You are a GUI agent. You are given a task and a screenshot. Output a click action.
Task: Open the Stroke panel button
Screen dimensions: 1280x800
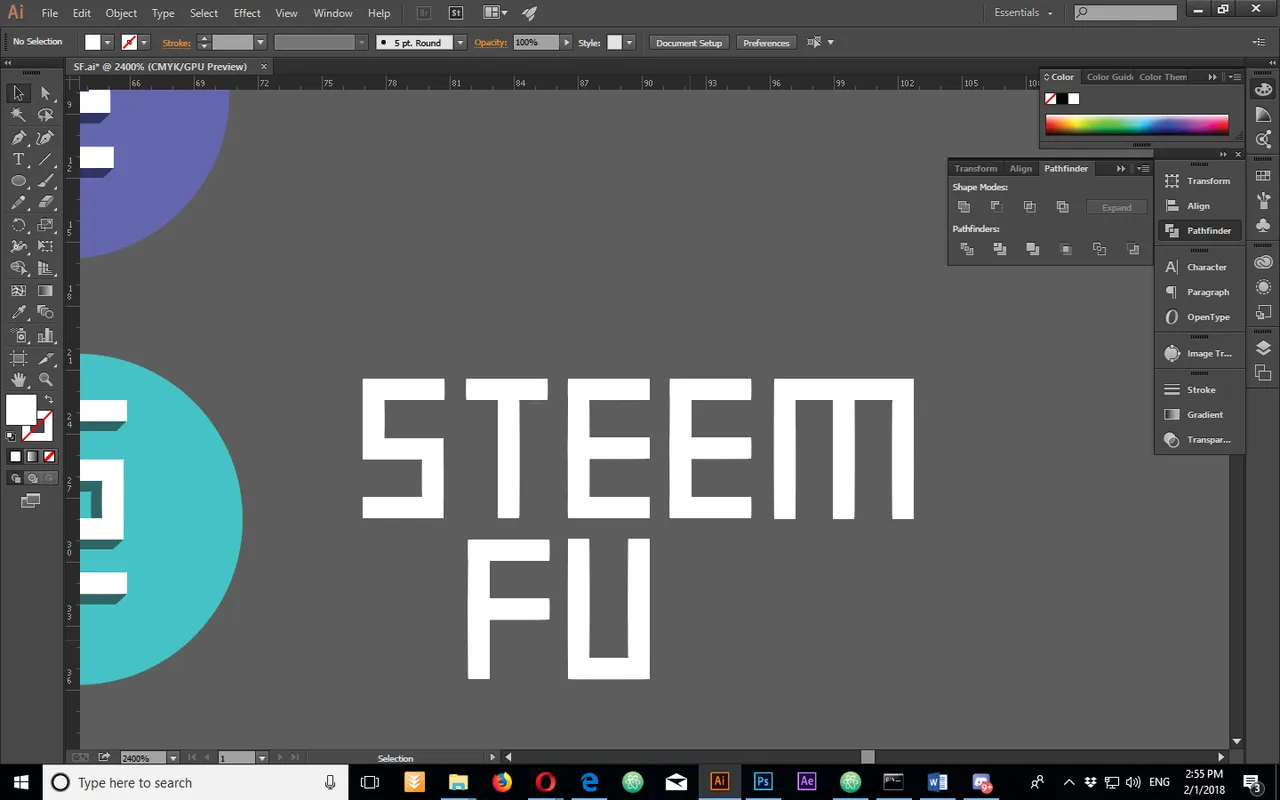pyautogui.click(x=1199, y=389)
